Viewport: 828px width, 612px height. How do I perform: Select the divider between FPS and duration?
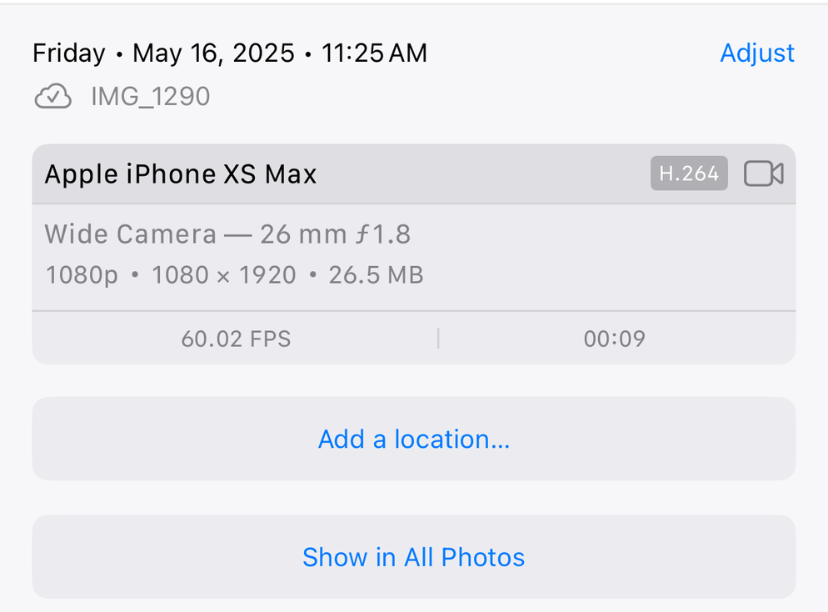pyautogui.click(x=438, y=338)
